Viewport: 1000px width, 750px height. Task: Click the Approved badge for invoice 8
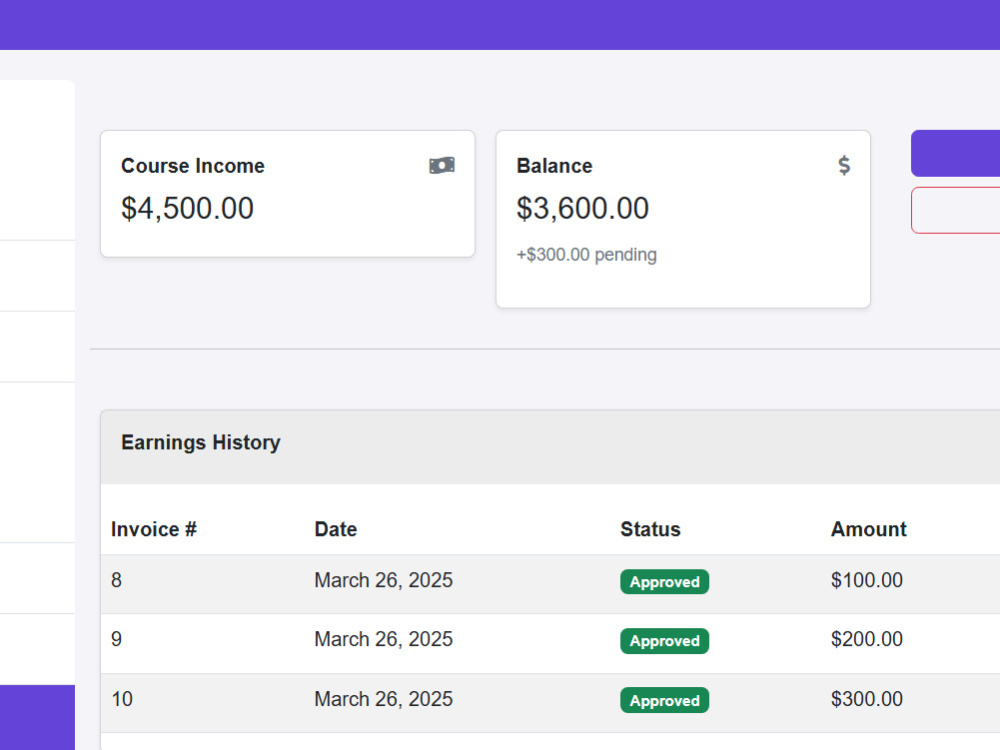(x=665, y=582)
